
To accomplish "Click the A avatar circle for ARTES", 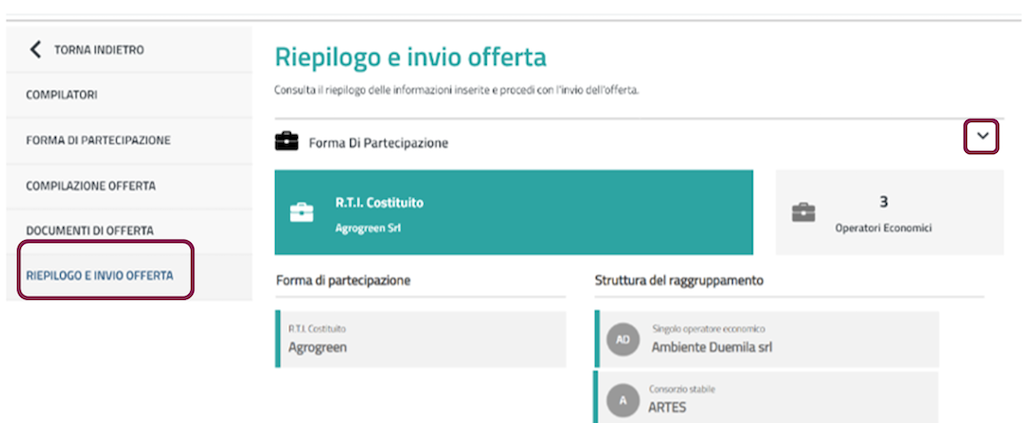I will (622, 400).
